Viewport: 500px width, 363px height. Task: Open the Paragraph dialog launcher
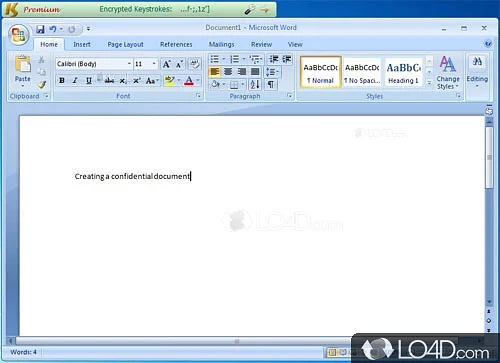tap(290, 96)
